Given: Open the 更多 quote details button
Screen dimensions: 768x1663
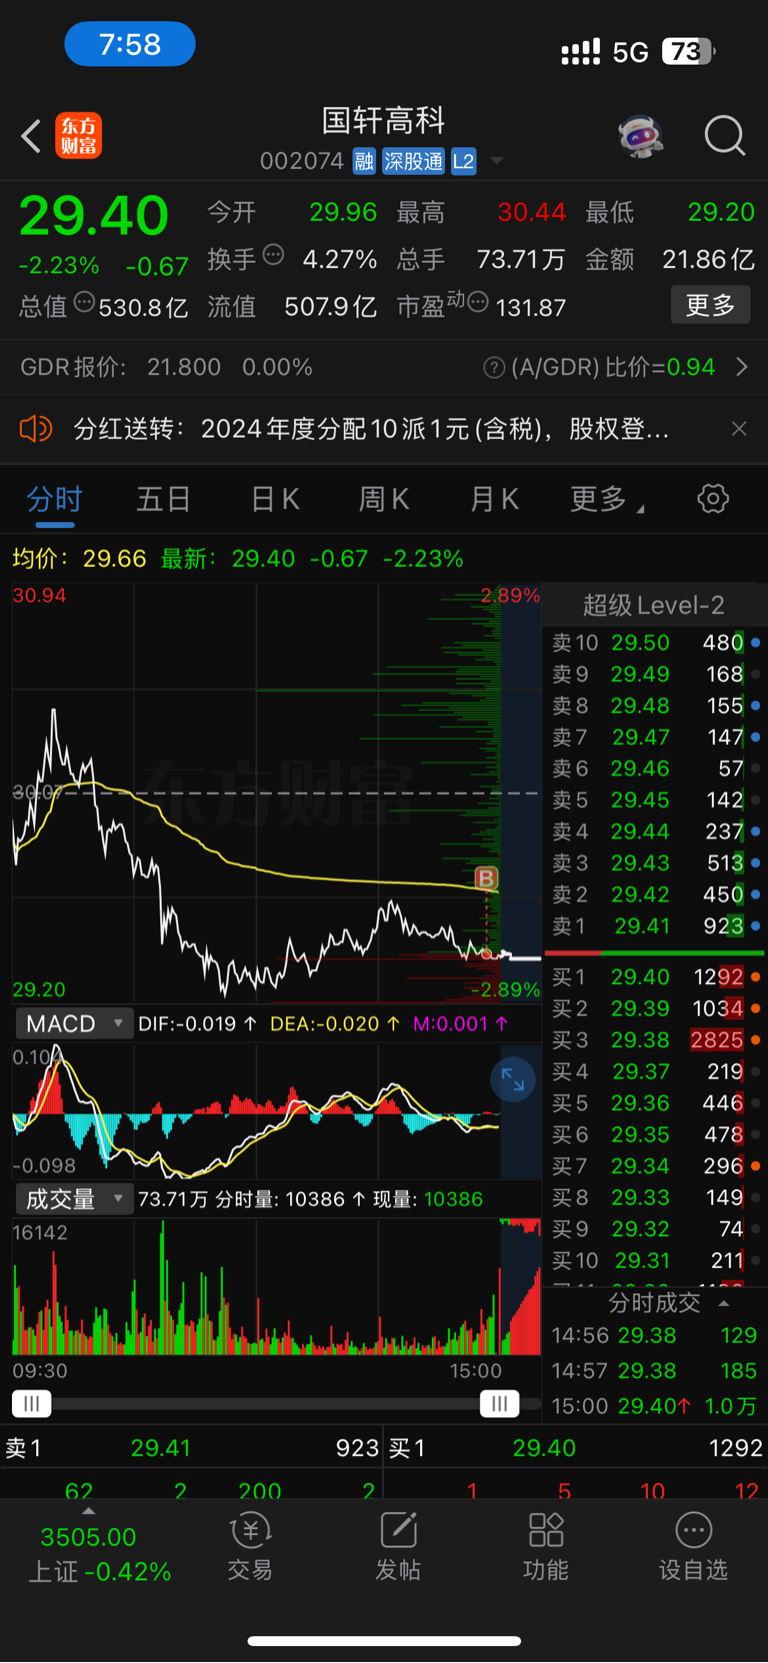Looking at the screenshot, I should coord(711,305).
